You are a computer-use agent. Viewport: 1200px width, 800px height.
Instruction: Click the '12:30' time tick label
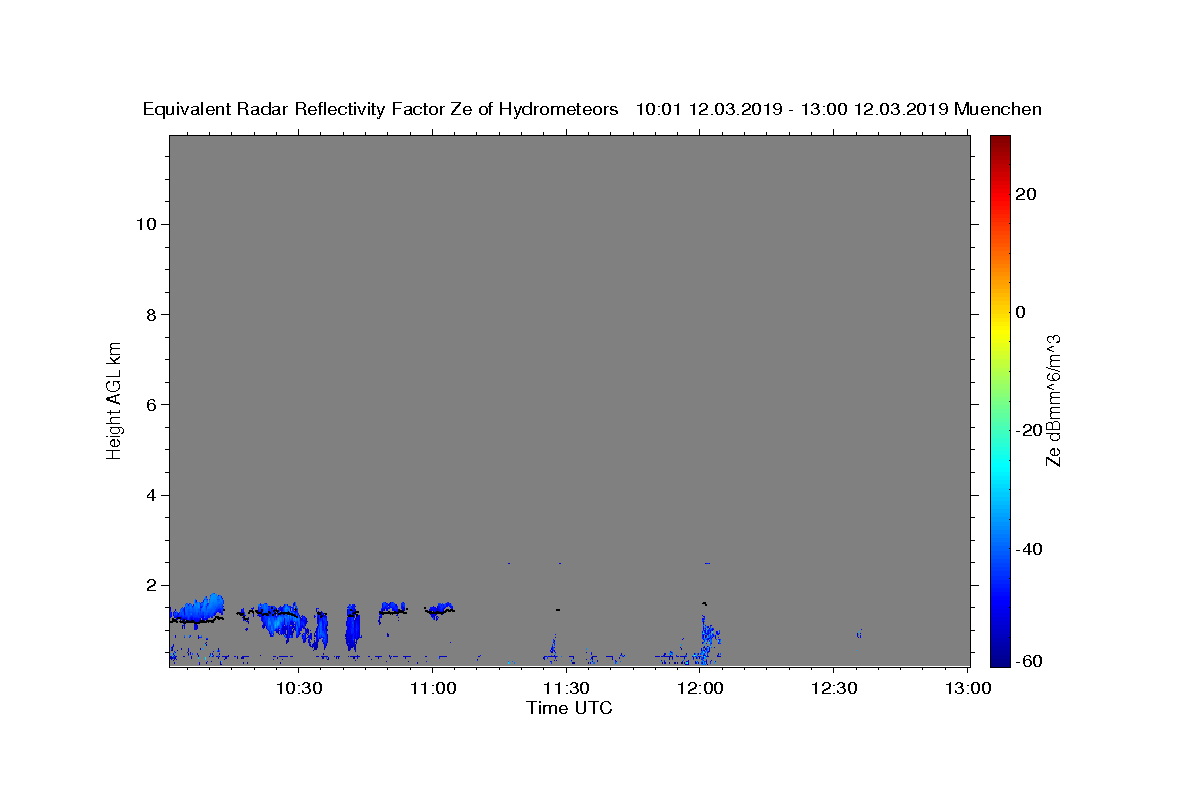(x=833, y=688)
